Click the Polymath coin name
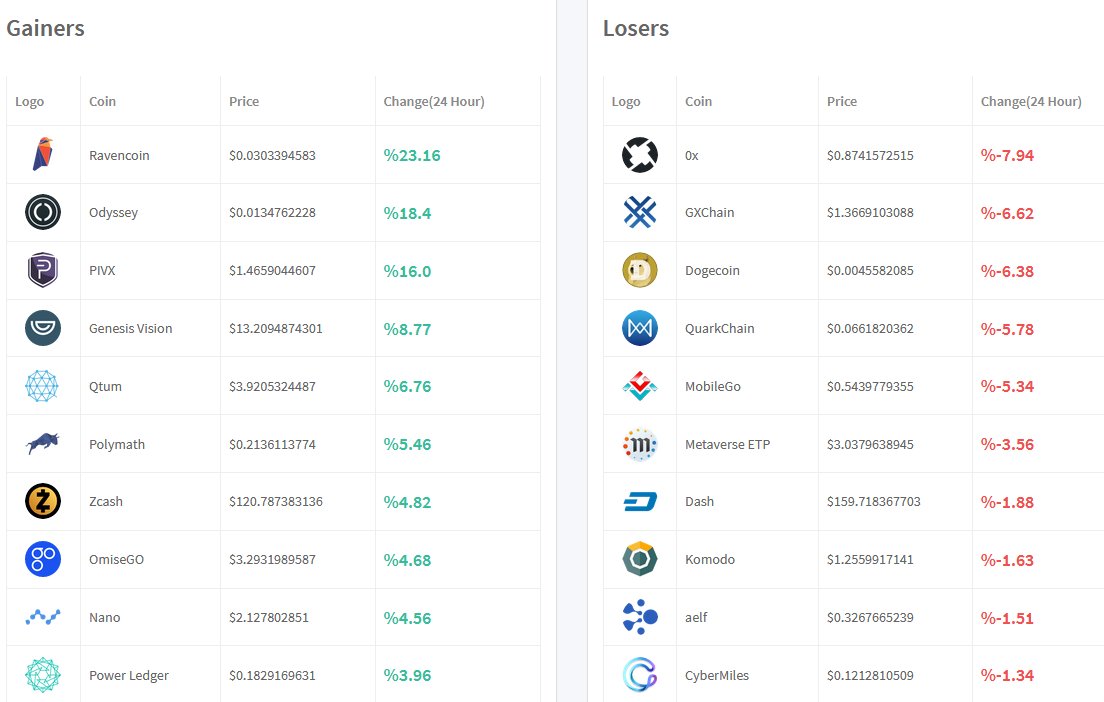The width and height of the screenshot is (1104, 702). coord(117,444)
